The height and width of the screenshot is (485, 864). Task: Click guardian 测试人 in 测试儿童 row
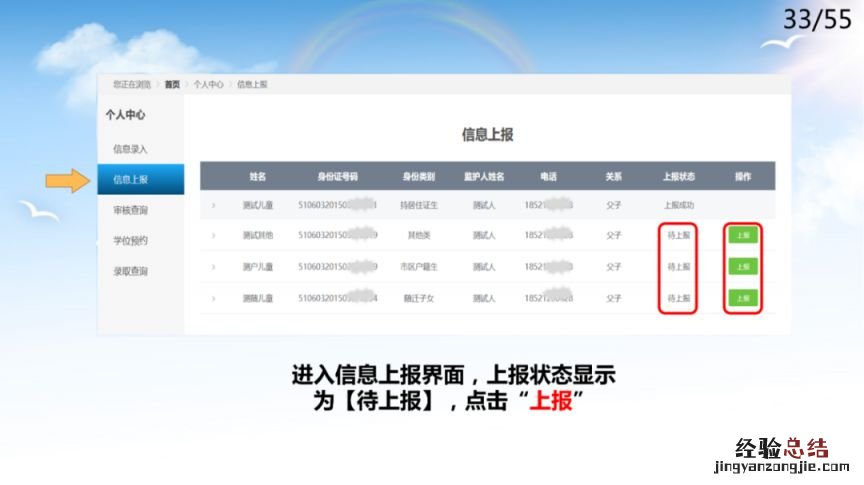point(484,205)
